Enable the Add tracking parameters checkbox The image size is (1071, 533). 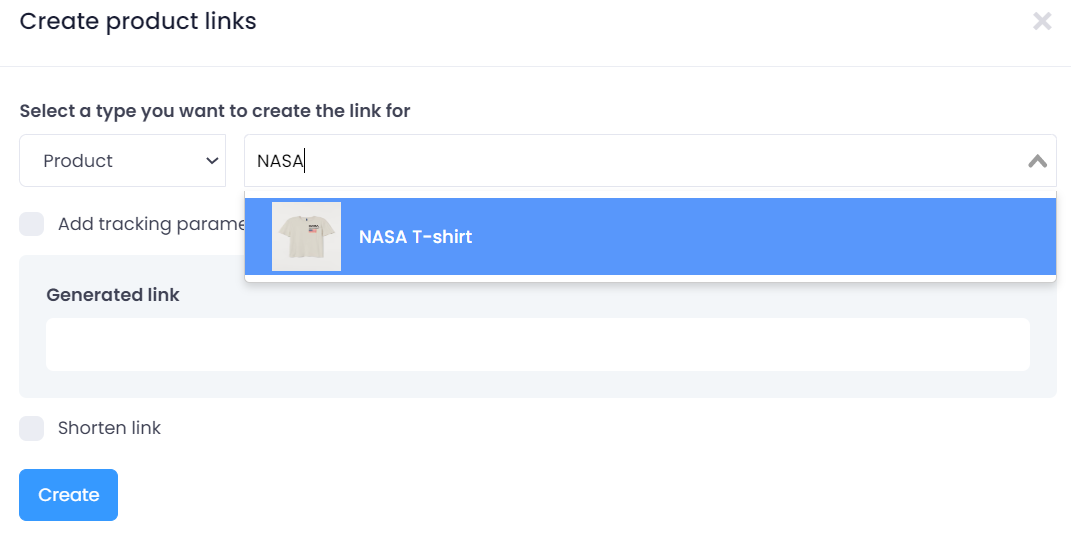click(32, 224)
